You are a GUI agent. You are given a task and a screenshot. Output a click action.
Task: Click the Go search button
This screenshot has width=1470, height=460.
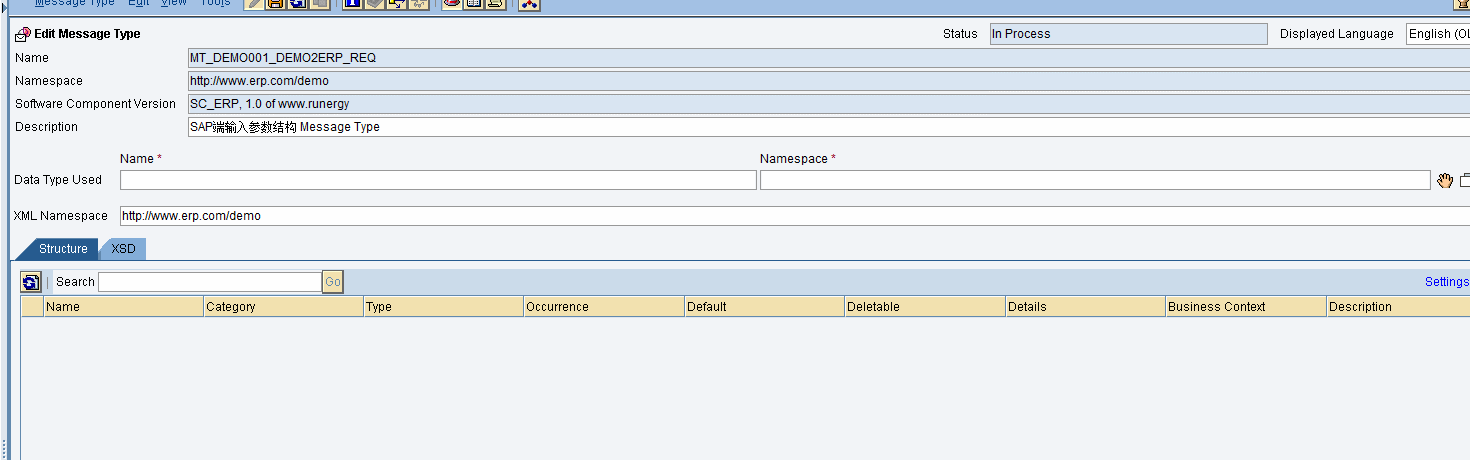pos(333,282)
